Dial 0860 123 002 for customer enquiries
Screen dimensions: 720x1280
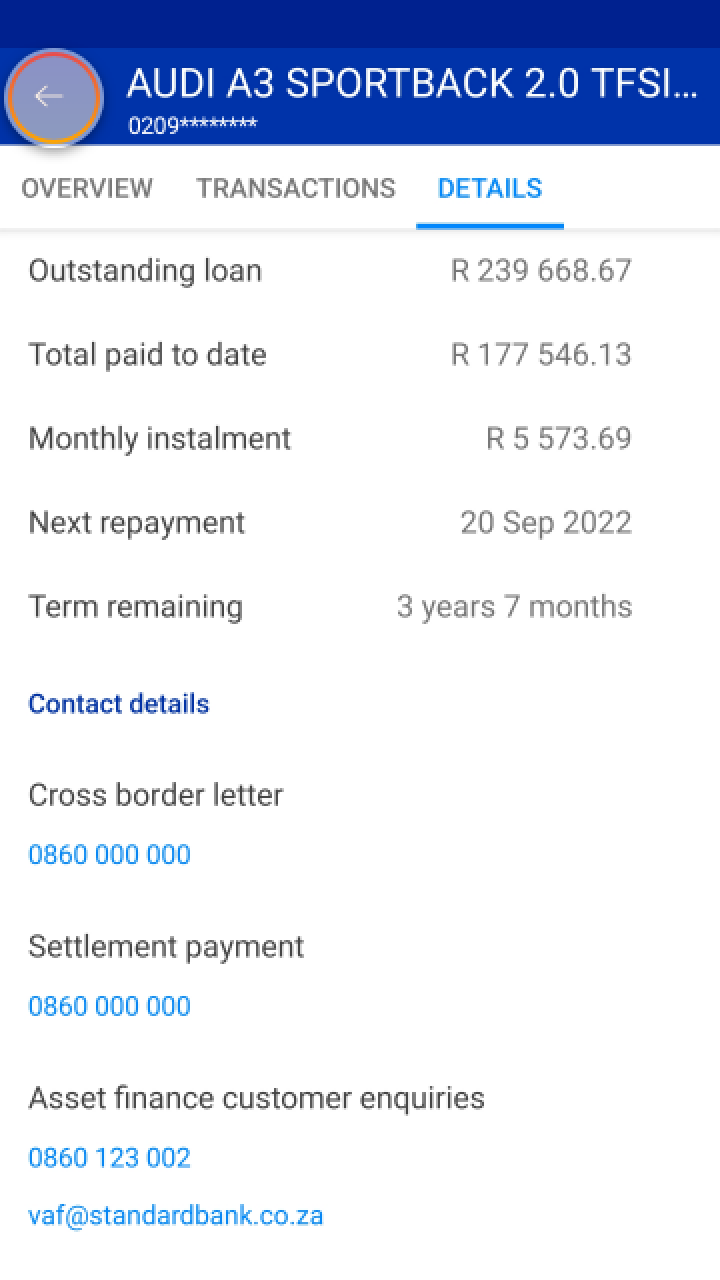coord(110,1158)
